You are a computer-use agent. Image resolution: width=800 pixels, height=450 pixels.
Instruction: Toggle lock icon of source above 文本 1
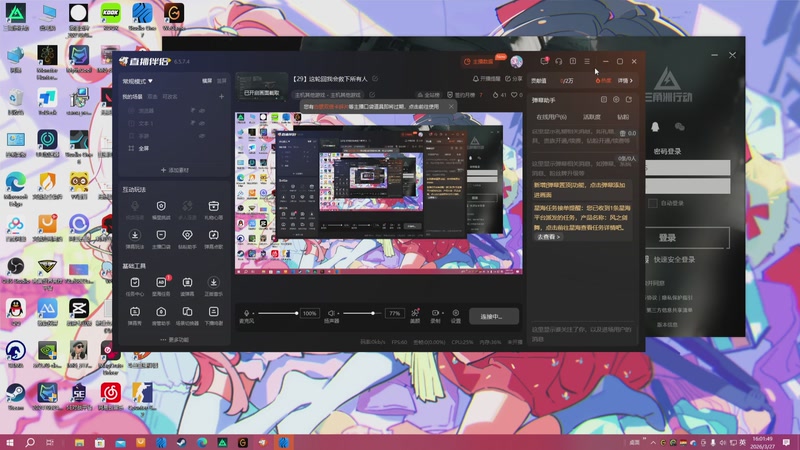tap(193, 110)
